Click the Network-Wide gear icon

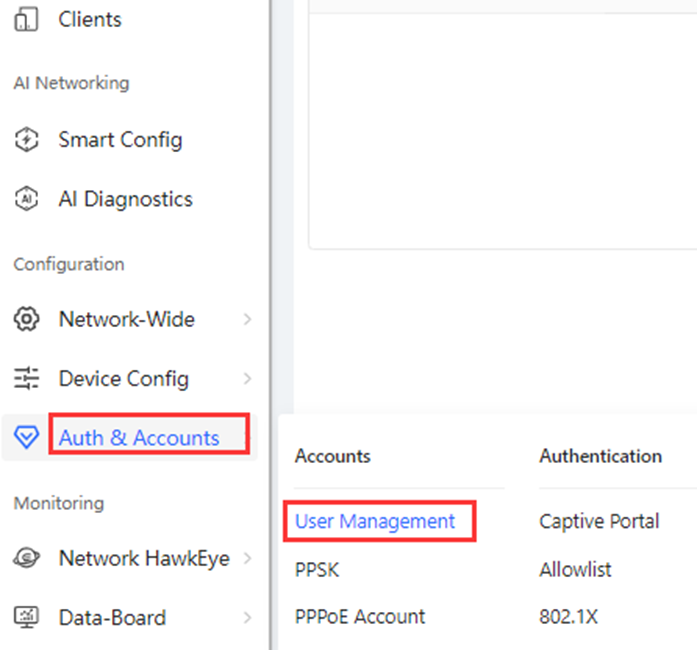tap(27, 319)
